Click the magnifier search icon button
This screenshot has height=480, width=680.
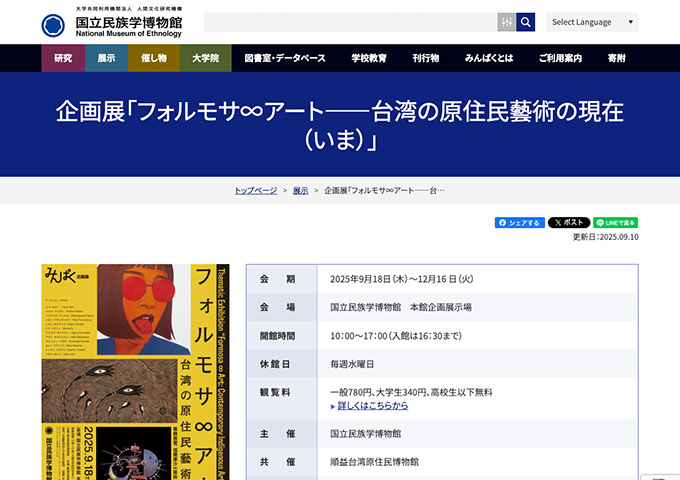coord(526,22)
